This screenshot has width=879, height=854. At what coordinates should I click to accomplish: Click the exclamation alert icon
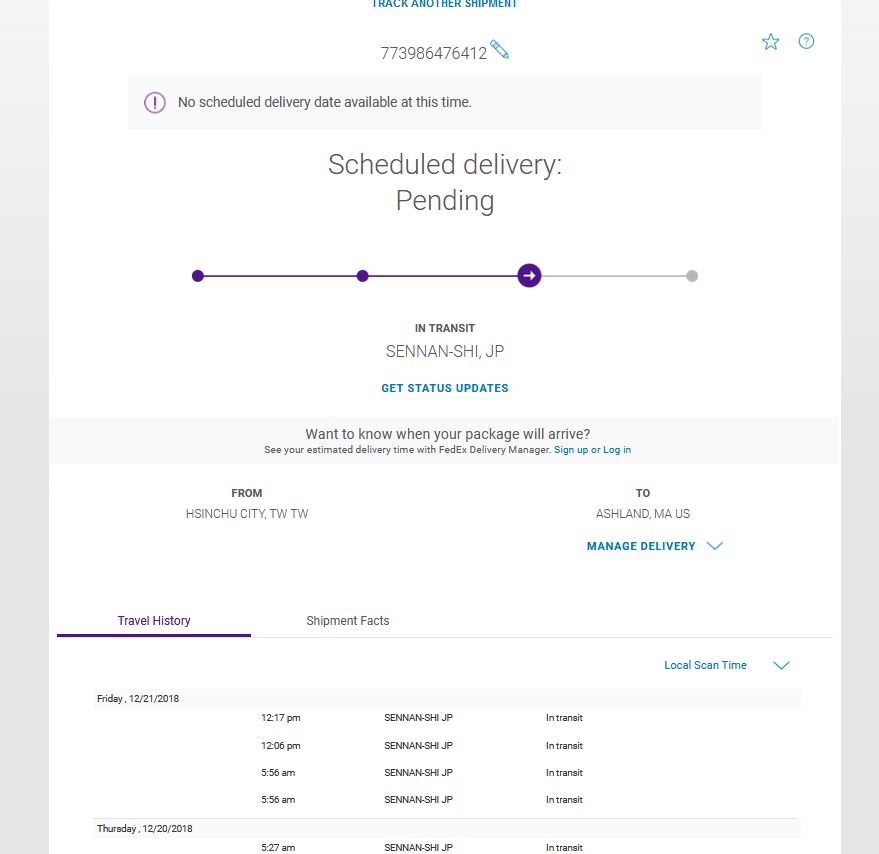pyautogui.click(x=155, y=103)
